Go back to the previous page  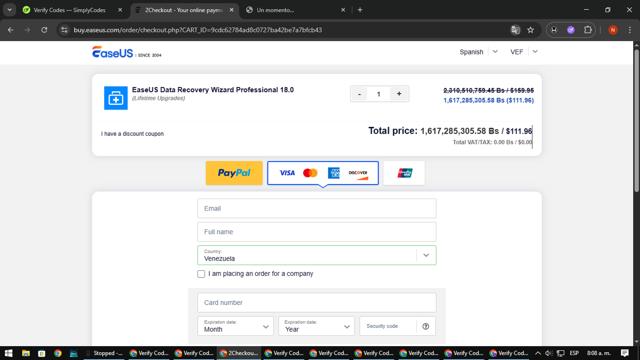[x=11, y=30]
